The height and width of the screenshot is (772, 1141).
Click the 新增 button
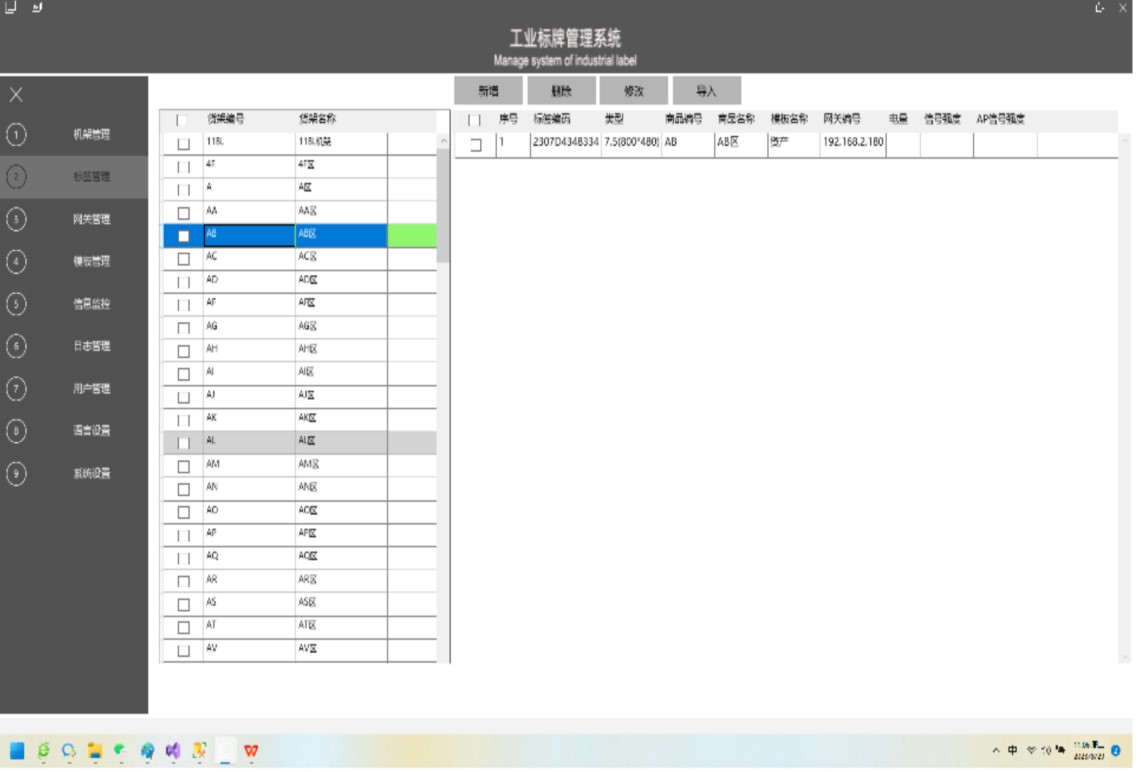click(x=488, y=91)
